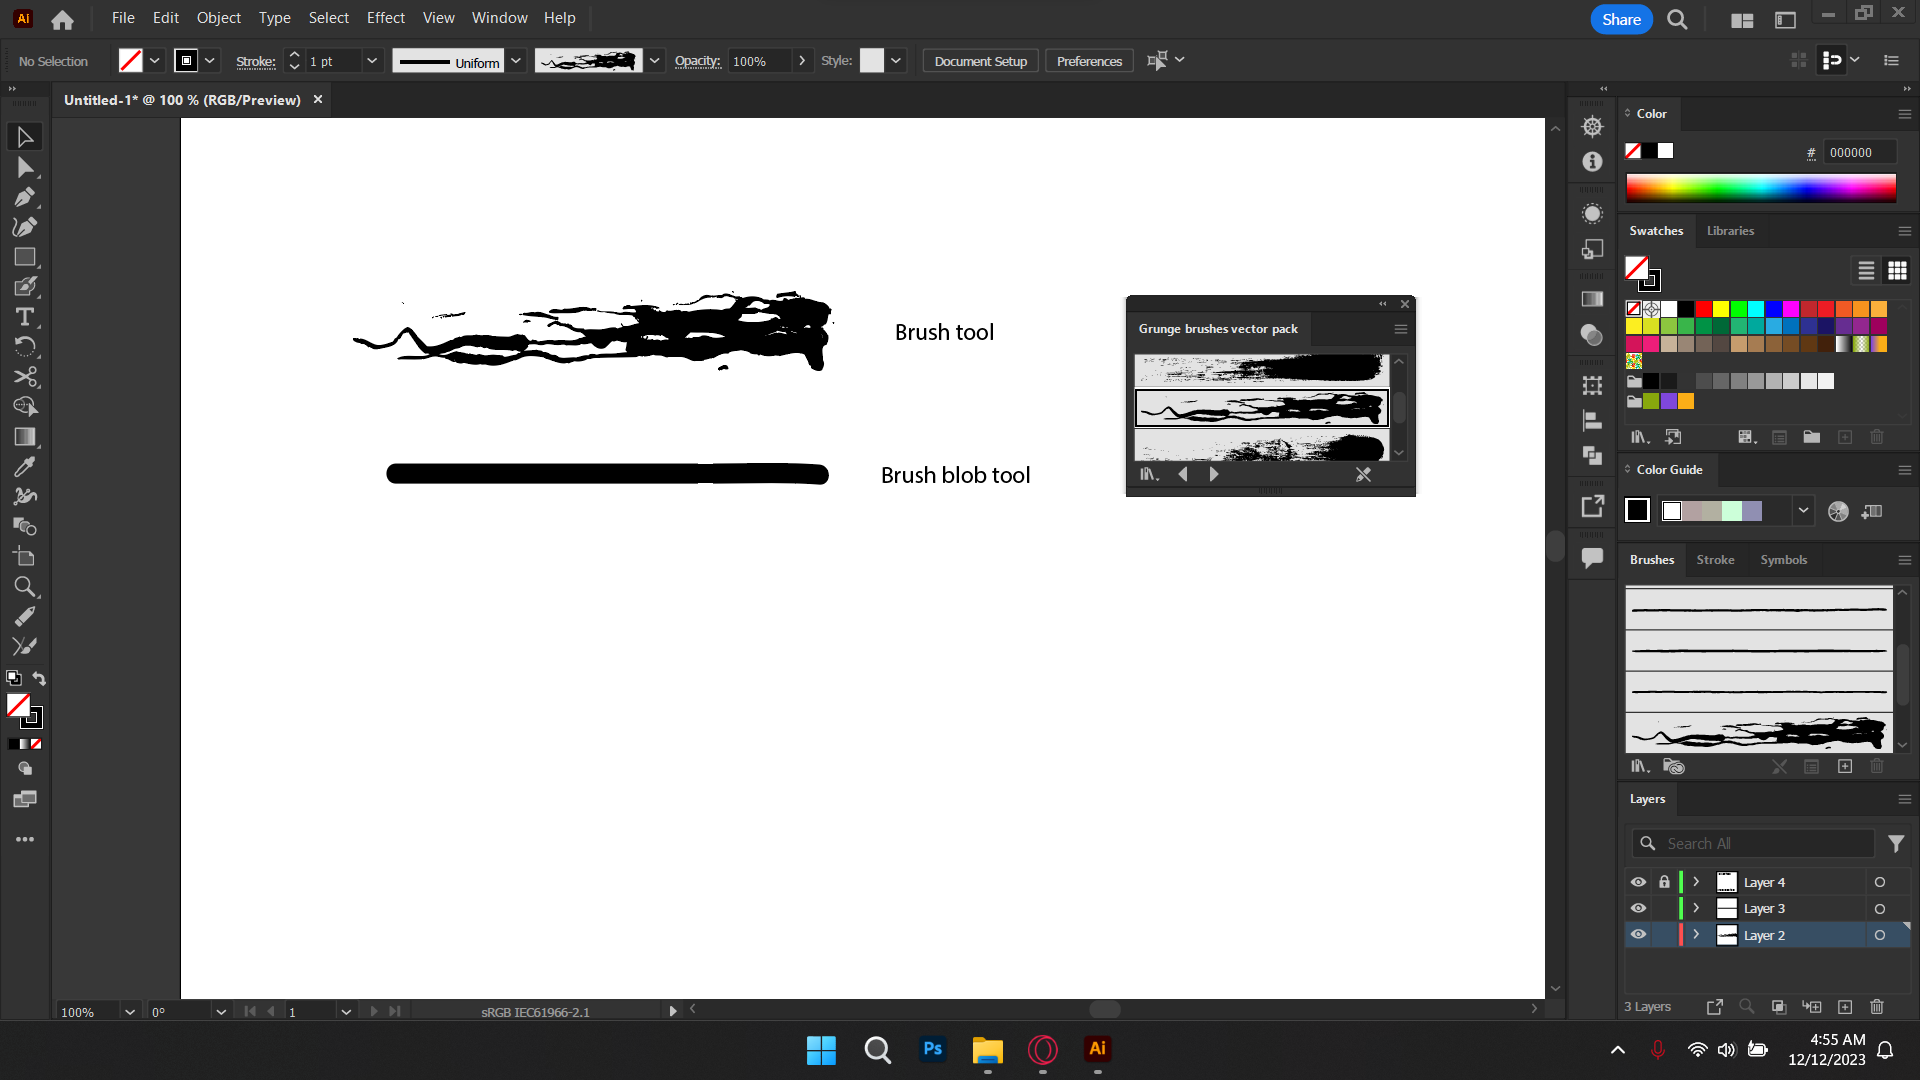Click the Document Setup button

[980, 61]
